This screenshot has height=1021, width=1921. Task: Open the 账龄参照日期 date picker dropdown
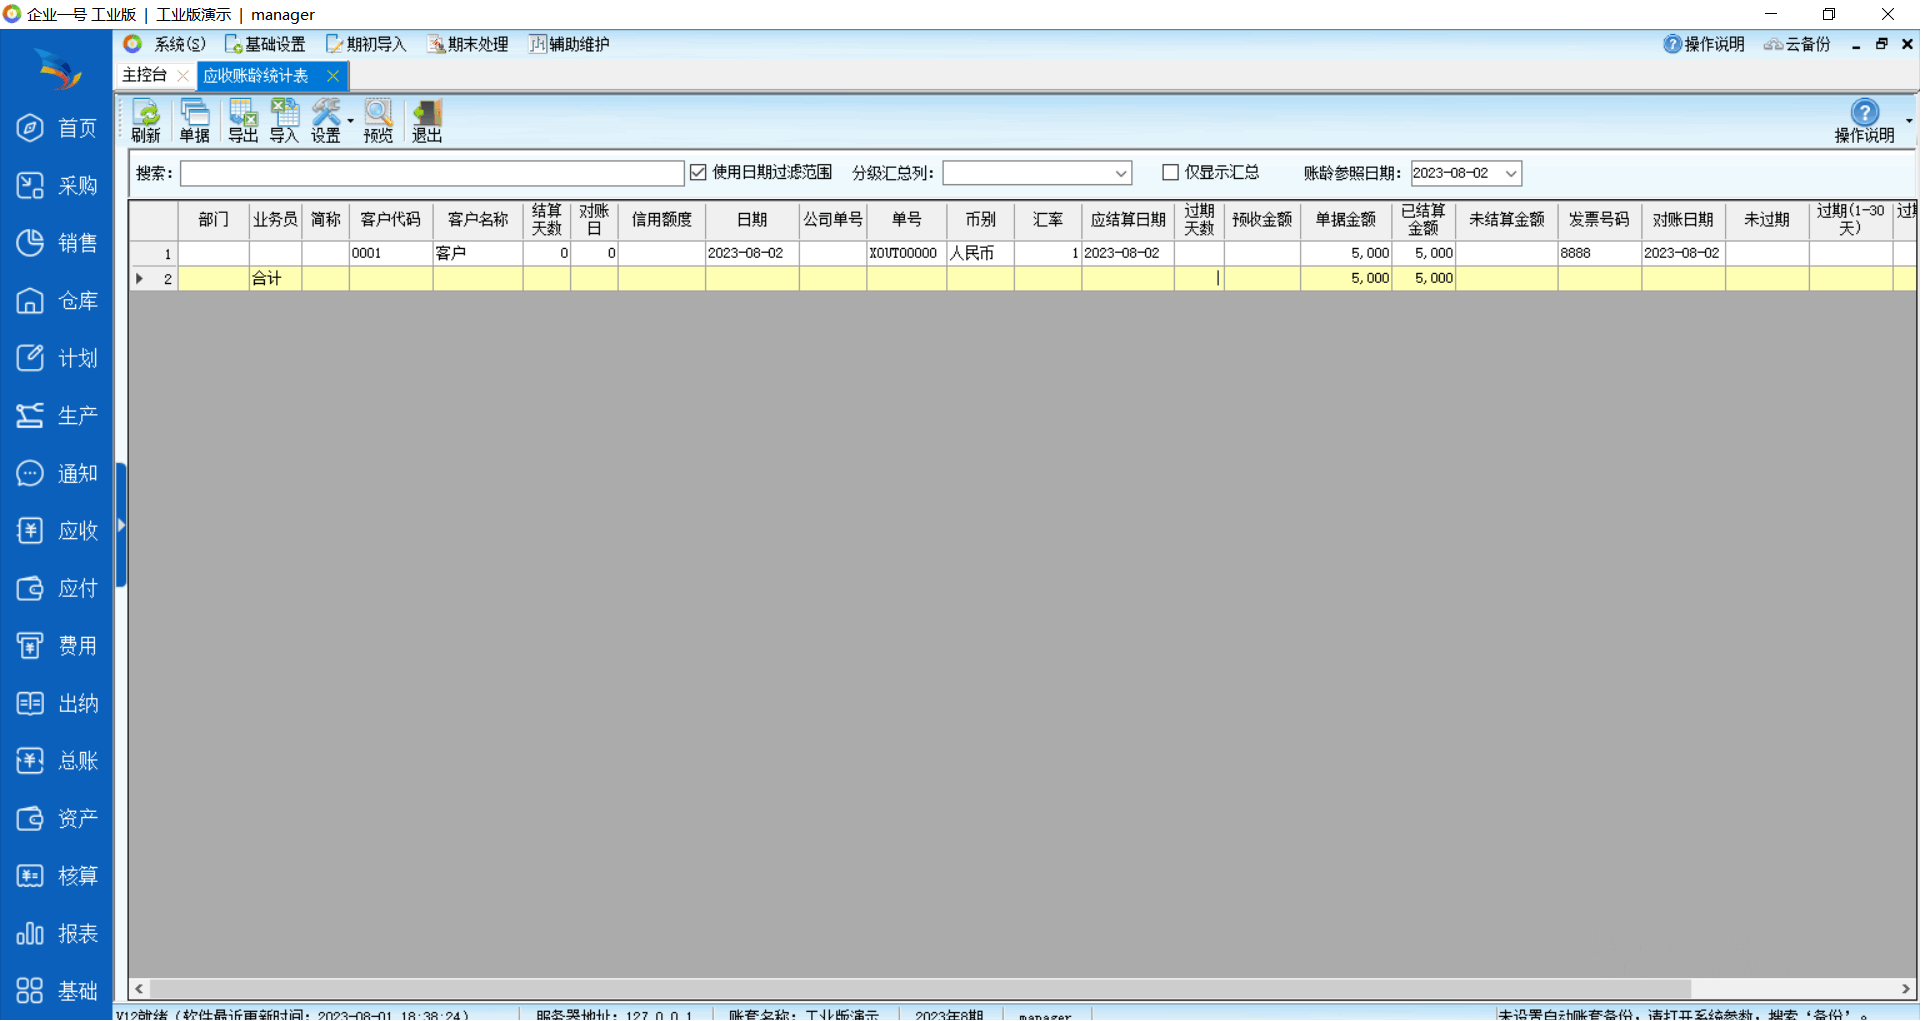[1511, 174]
